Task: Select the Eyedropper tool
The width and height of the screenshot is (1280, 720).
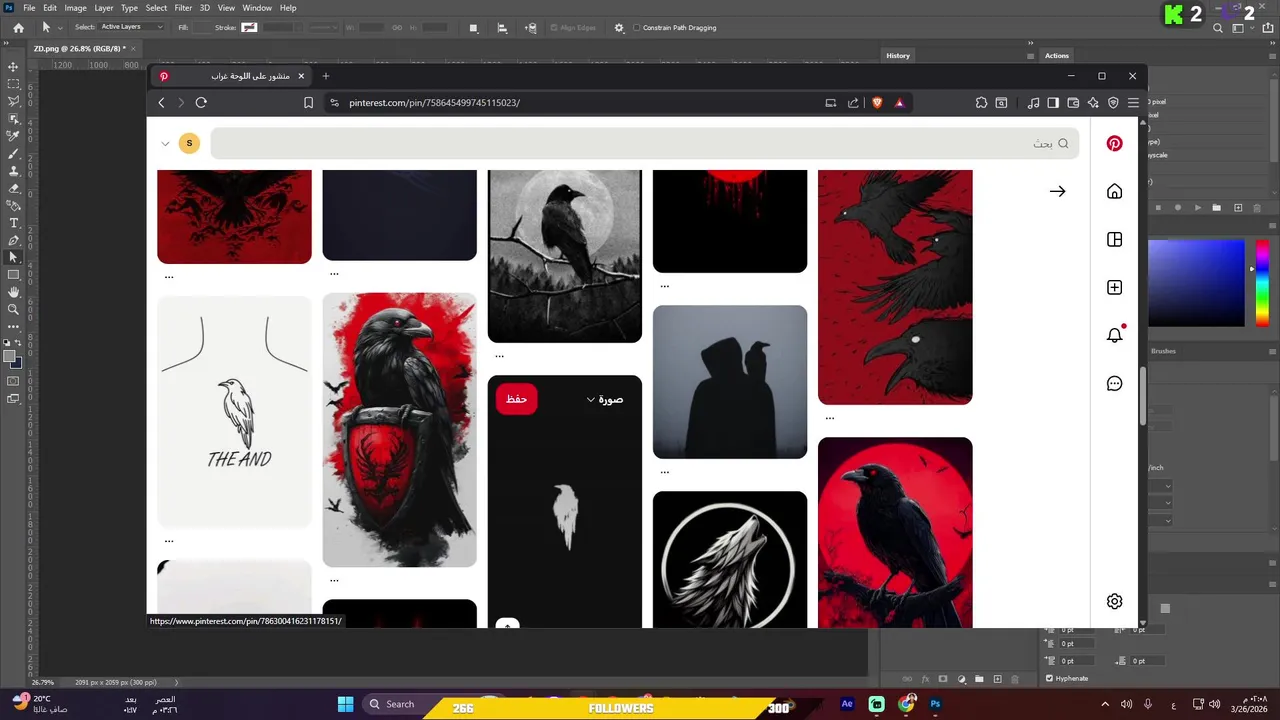Action: [13, 136]
